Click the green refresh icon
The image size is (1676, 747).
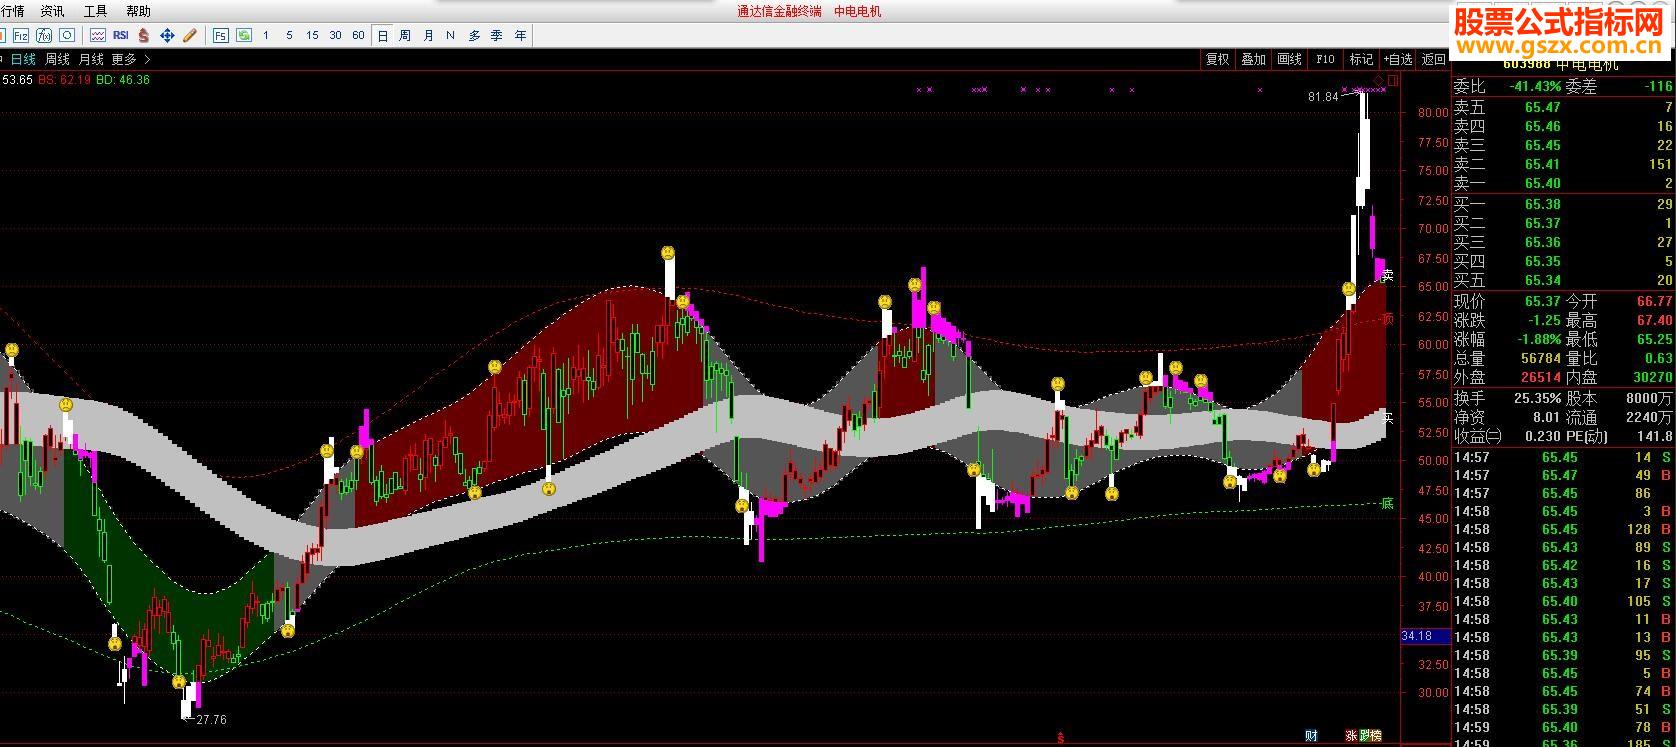[244, 35]
